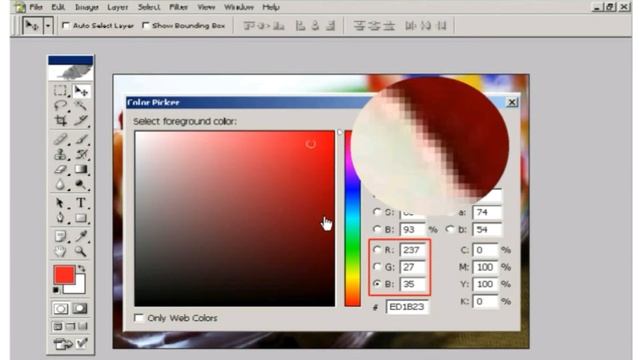This screenshot has height=360, width=640.
Task: Open the Window menu
Action: coord(239,7)
